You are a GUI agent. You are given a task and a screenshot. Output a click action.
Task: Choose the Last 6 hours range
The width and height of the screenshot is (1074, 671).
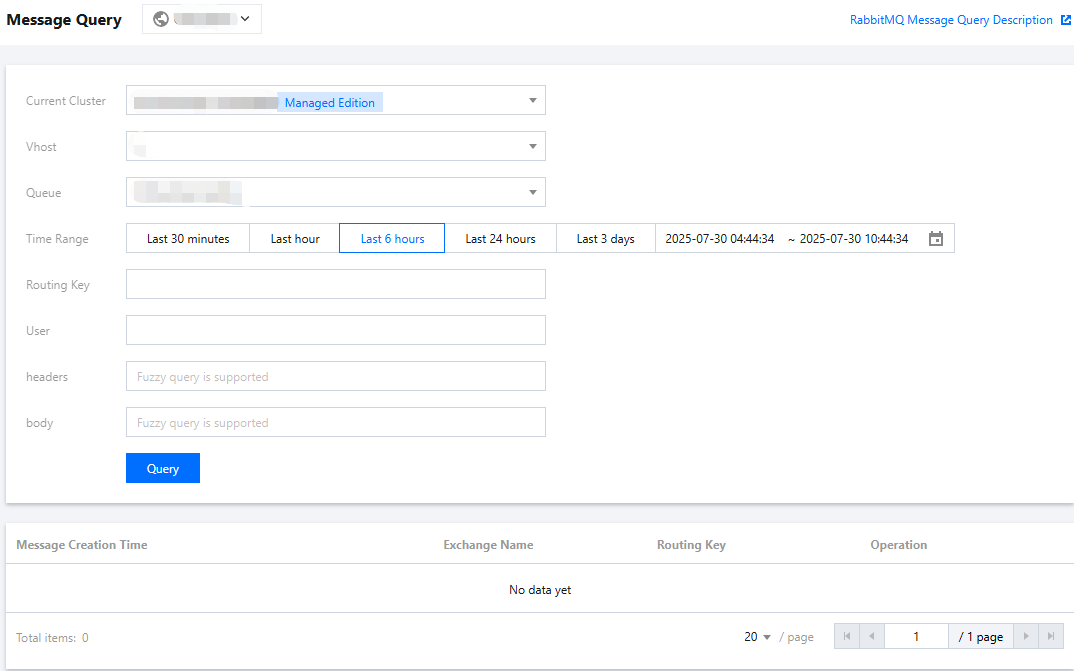pyautogui.click(x=392, y=239)
